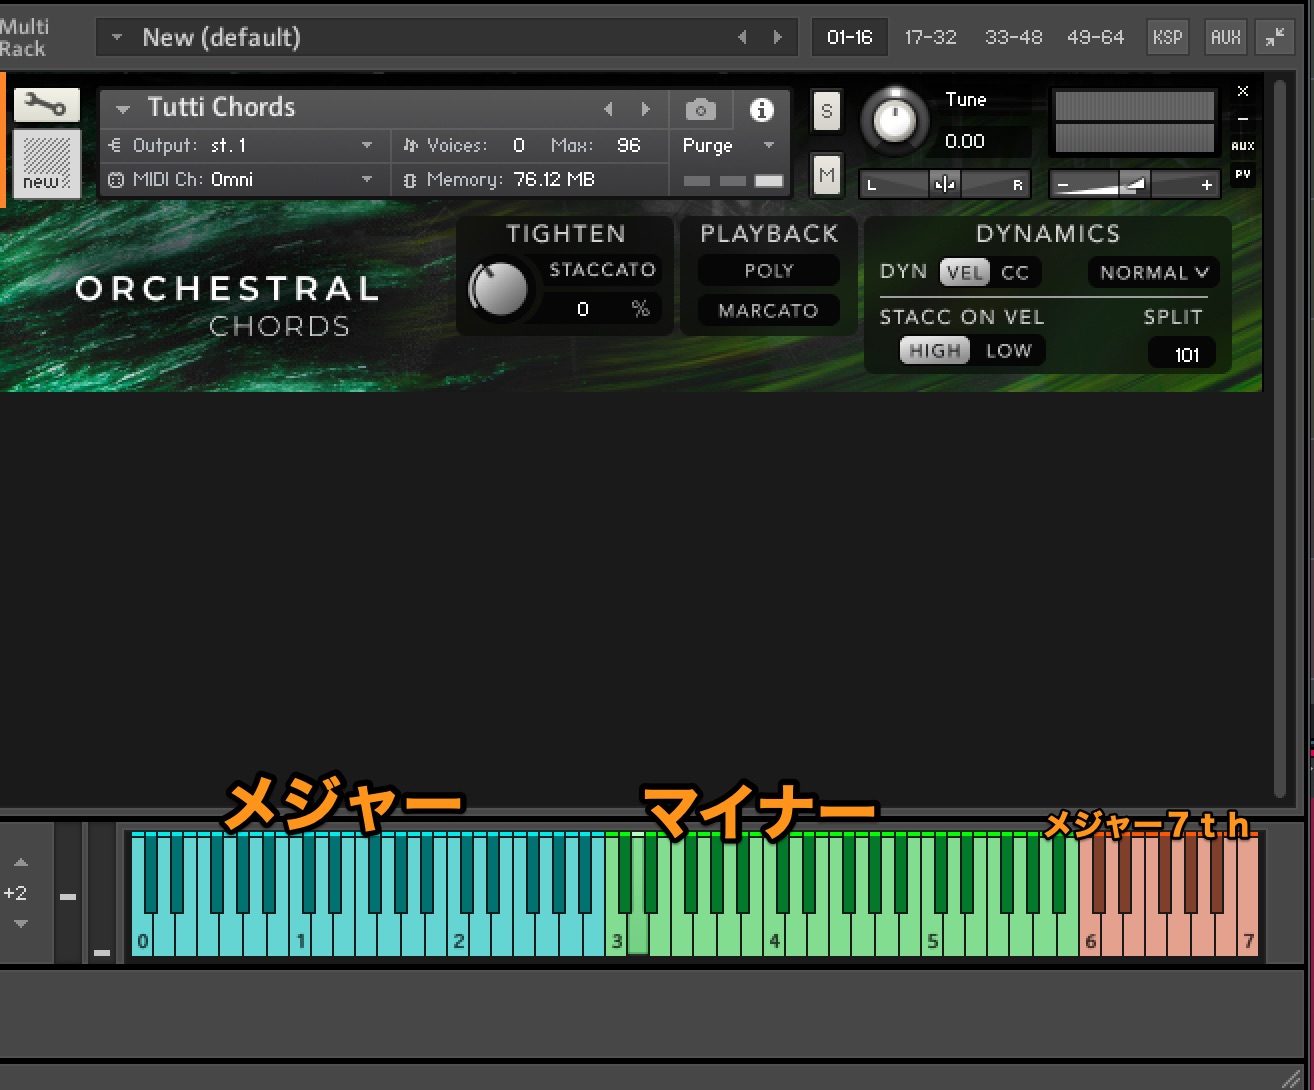Click the camera snapshot icon
This screenshot has width=1314, height=1090.
pyautogui.click(x=700, y=109)
